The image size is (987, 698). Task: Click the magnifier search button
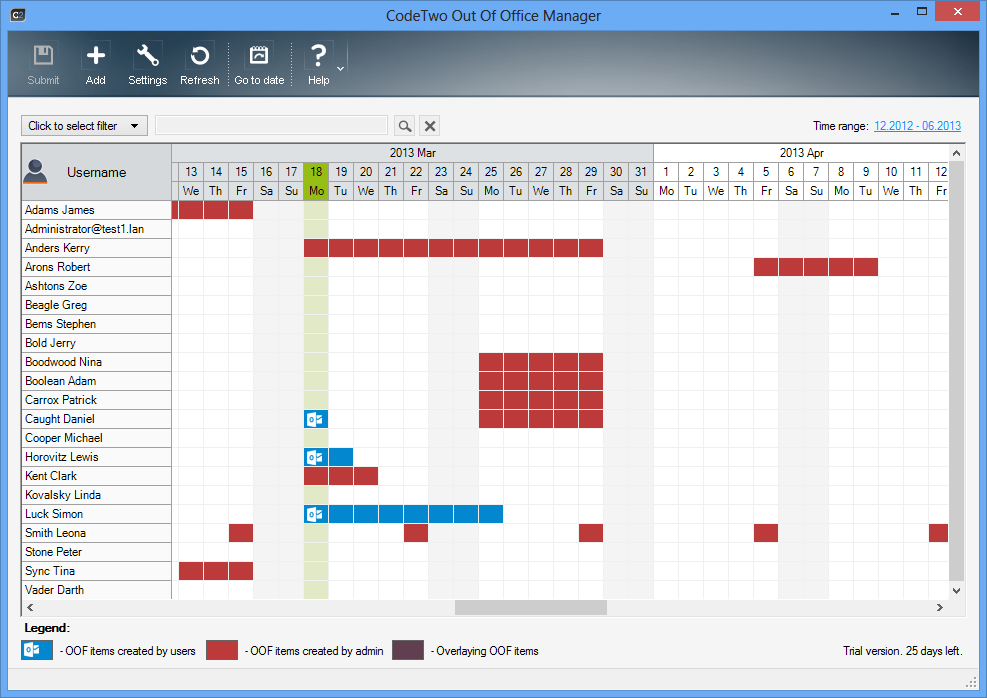pos(405,126)
